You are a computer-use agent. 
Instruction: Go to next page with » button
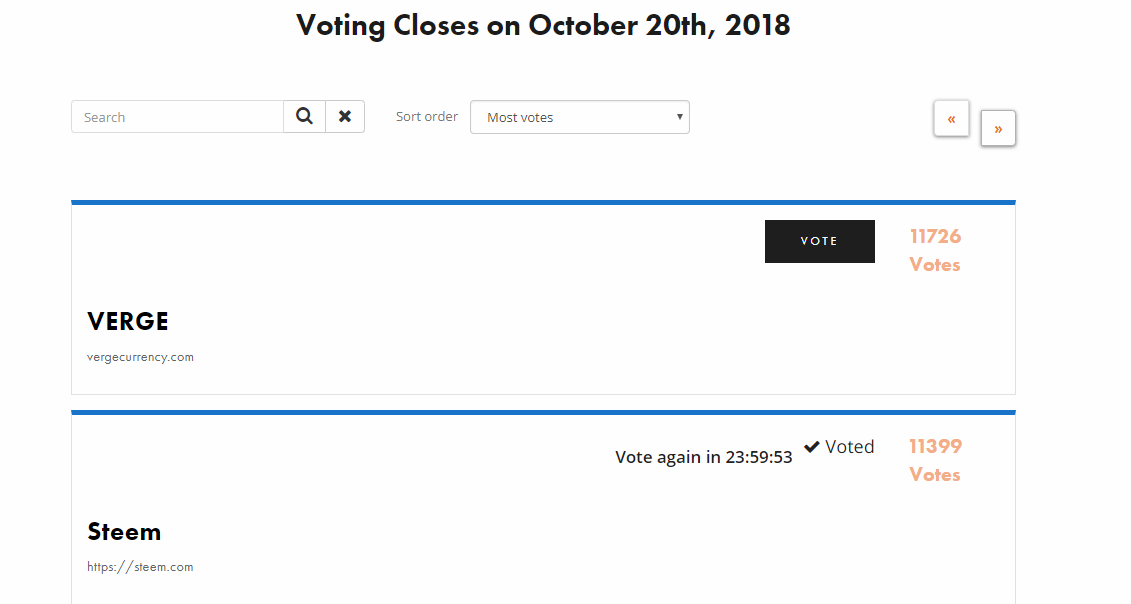tap(998, 128)
